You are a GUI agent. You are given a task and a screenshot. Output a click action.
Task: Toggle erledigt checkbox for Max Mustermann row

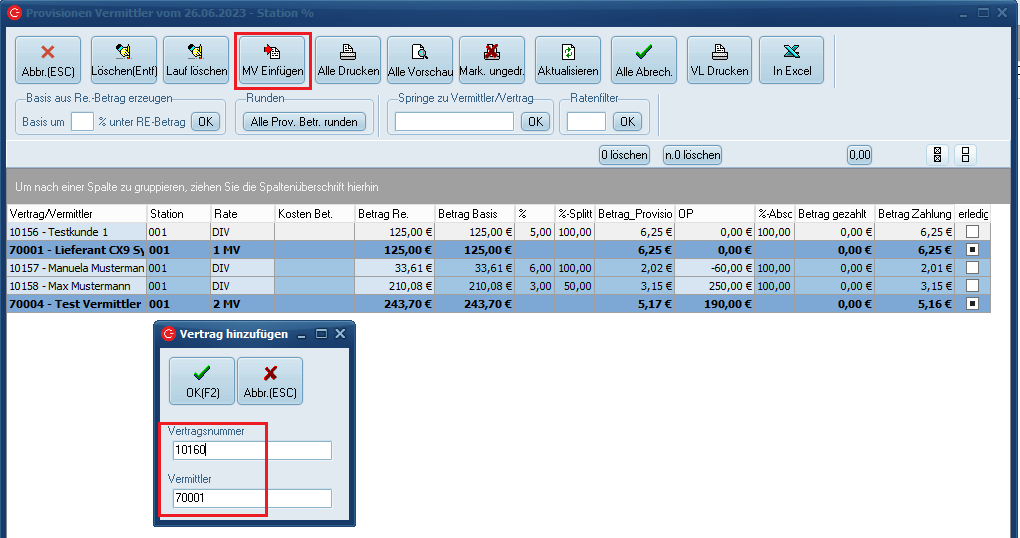[972, 286]
